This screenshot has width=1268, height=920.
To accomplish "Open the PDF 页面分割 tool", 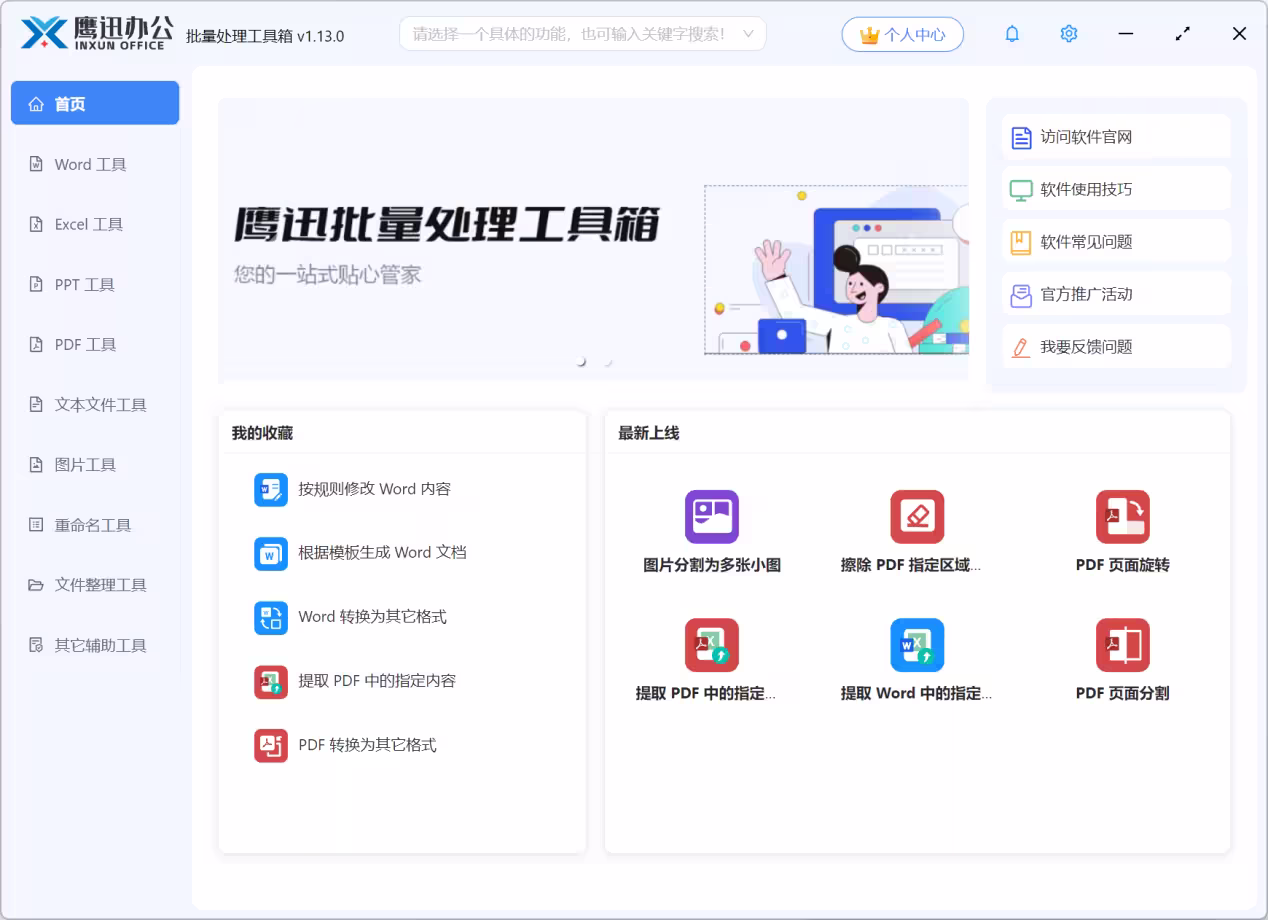I will (x=1123, y=657).
